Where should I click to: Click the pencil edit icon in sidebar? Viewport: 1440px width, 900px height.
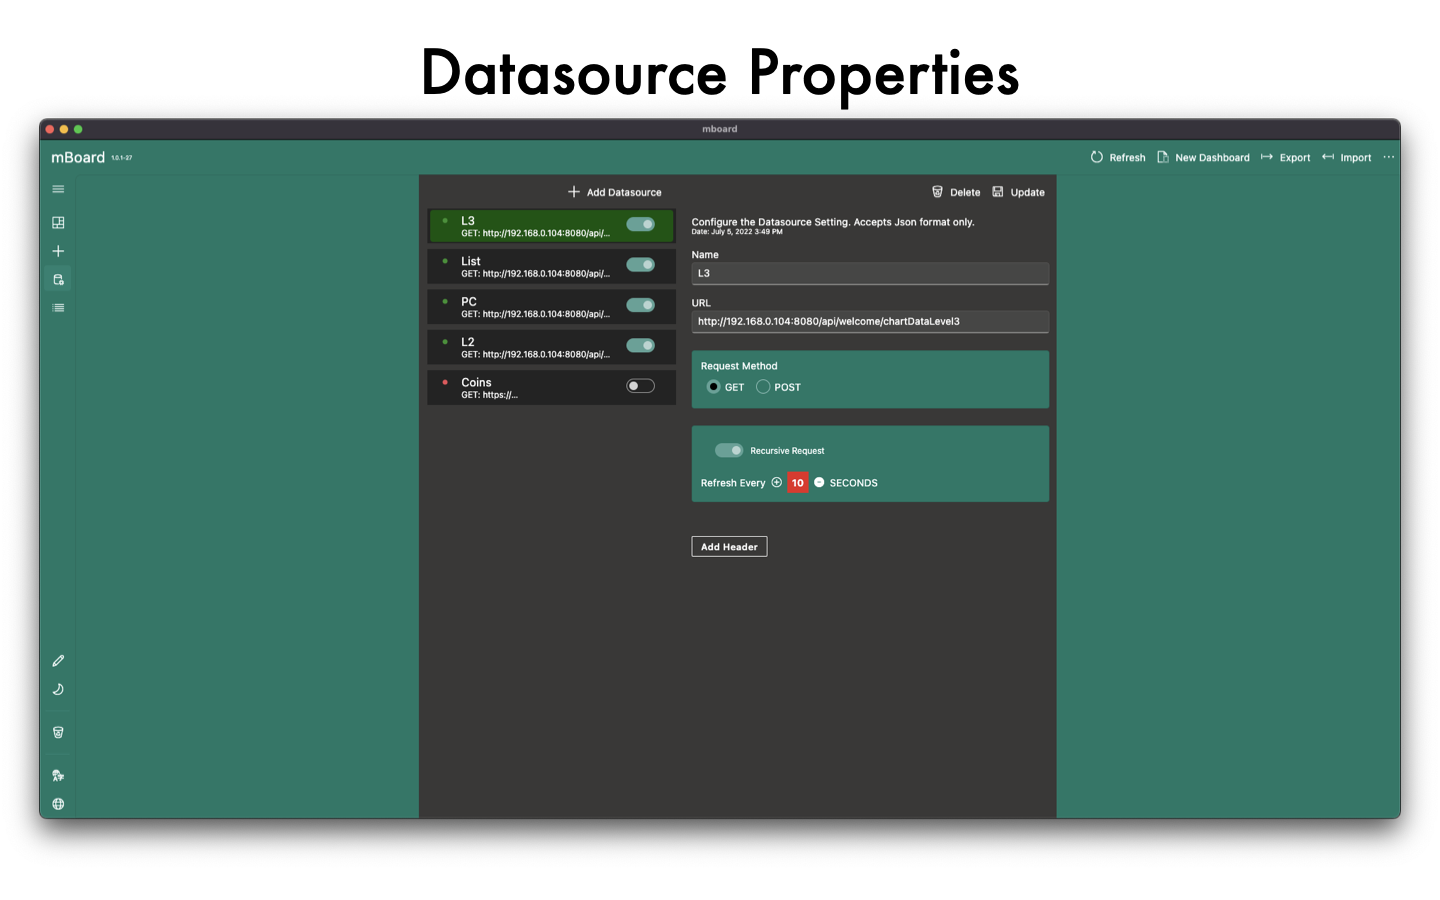click(x=58, y=661)
